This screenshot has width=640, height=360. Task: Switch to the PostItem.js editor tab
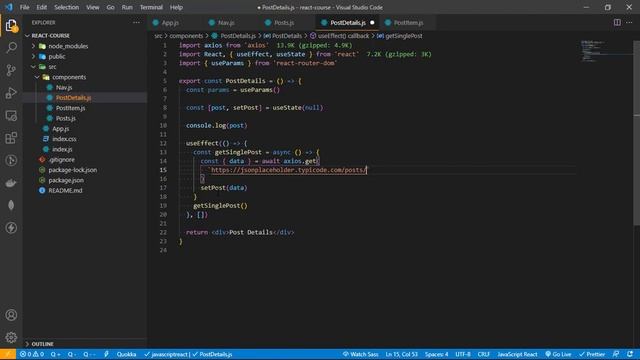pyautogui.click(x=408, y=22)
